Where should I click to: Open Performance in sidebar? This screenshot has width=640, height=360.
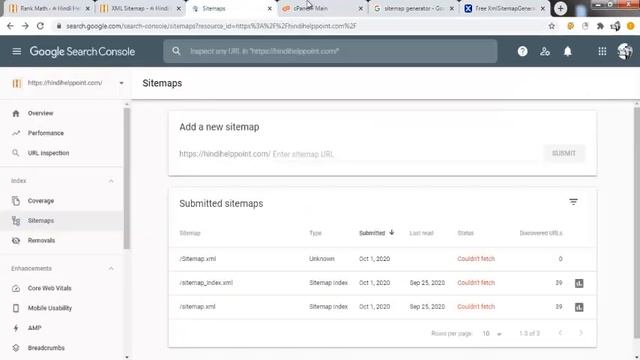click(x=46, y=133)
